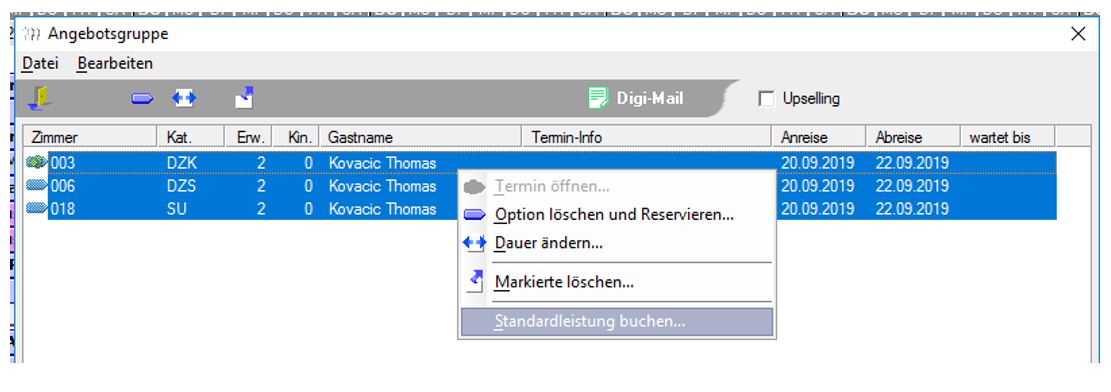The height and width of the screenshot is (392, 1111).
Task: Click category SU cell
Action: 176,209
